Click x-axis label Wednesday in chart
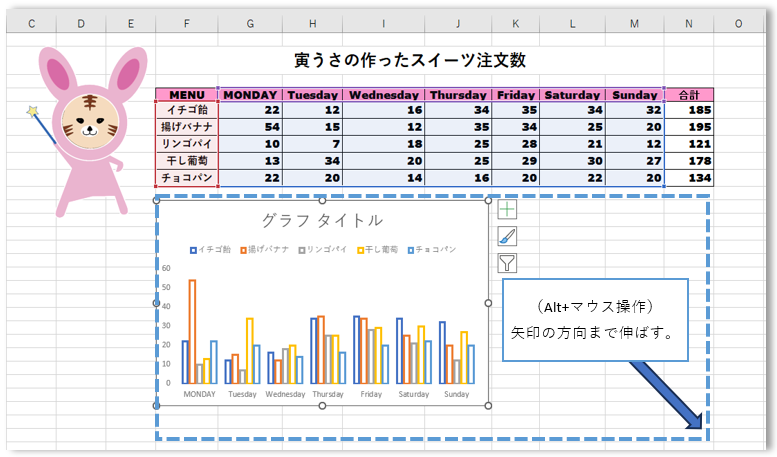 (285, 394)
